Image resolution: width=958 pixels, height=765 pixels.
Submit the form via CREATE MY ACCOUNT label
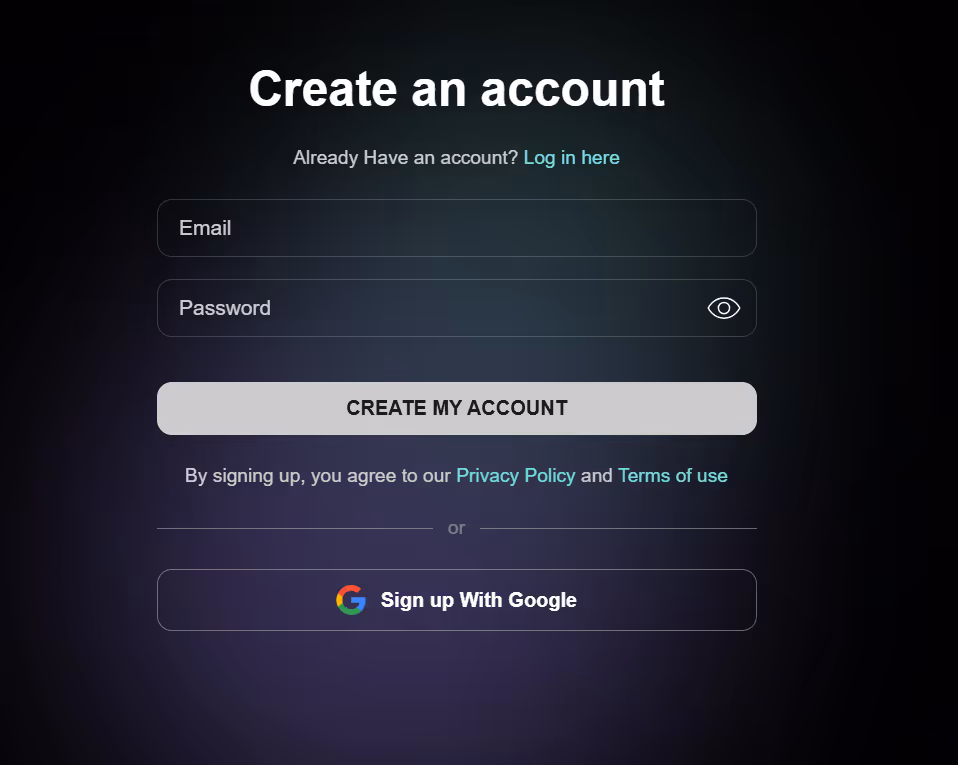pos(457,408)
